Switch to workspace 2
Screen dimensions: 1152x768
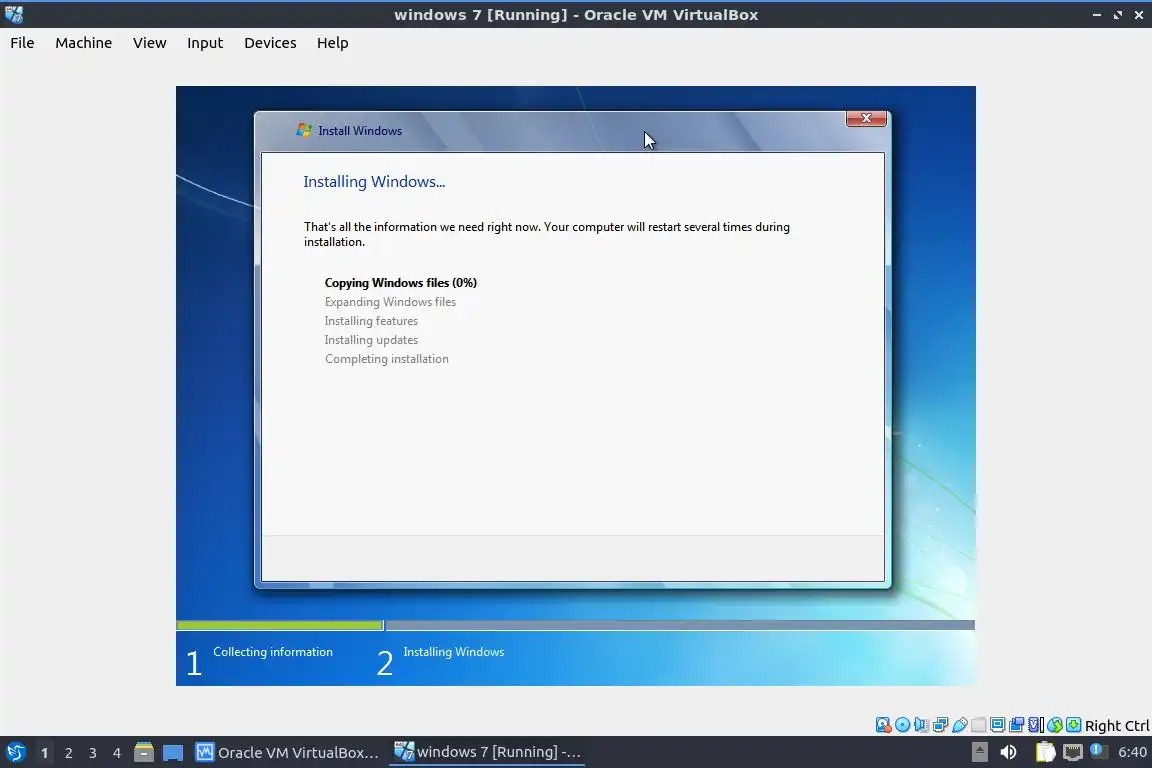click(68, 753)
